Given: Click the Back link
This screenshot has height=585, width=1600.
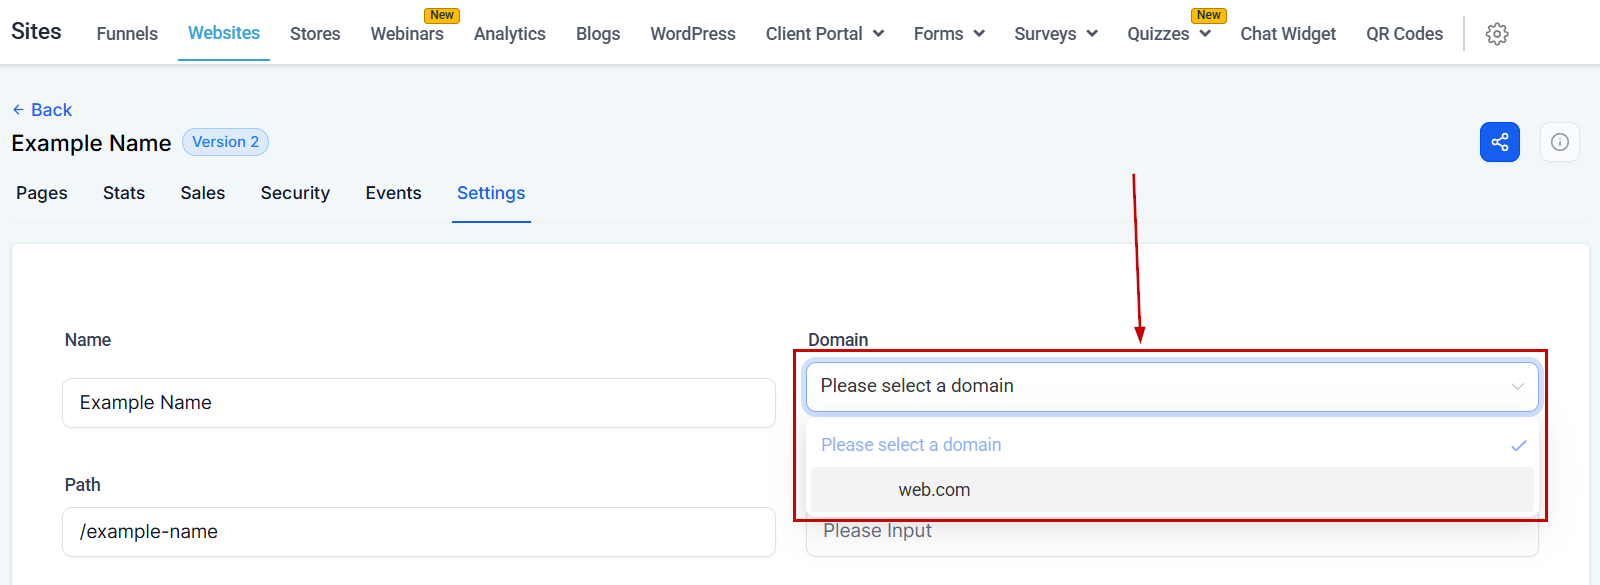Looking at the screenshot, I should 42,110.
